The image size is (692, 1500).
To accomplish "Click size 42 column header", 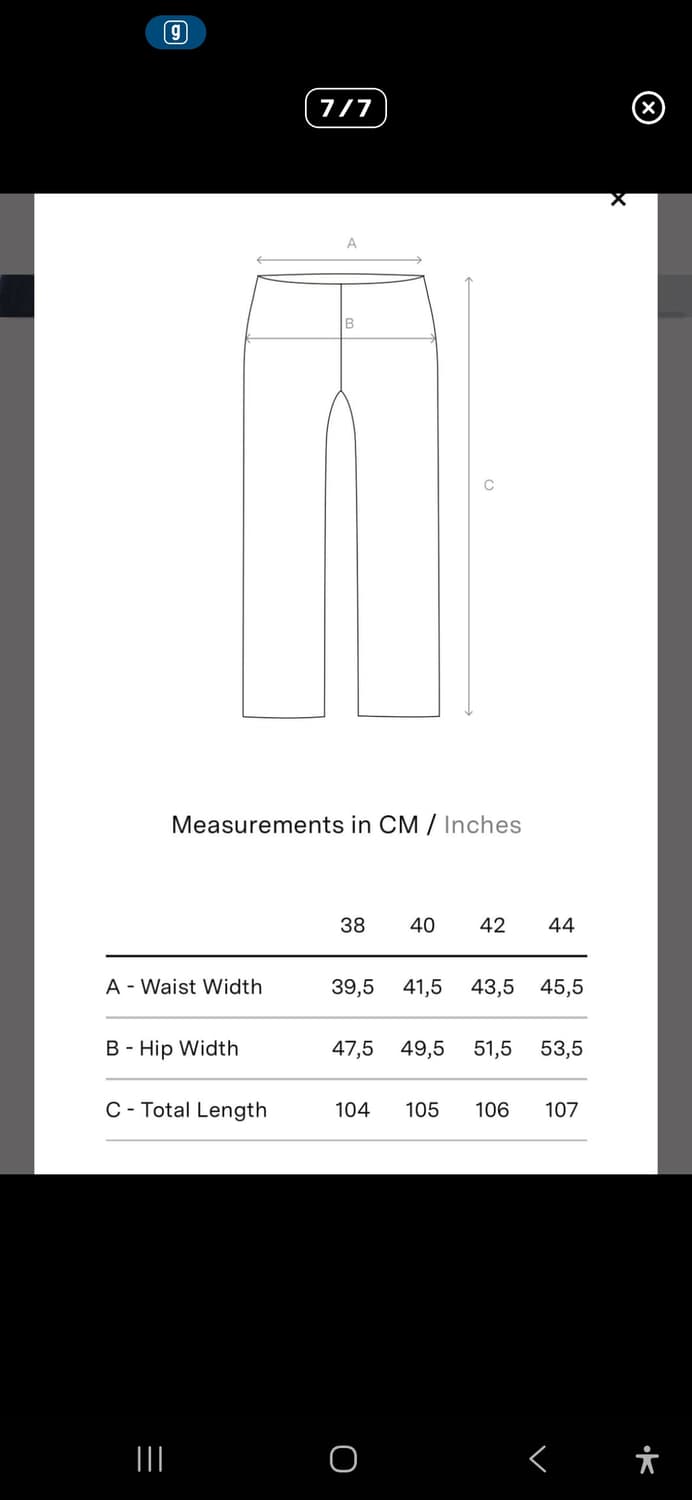I will pos(492,925).
